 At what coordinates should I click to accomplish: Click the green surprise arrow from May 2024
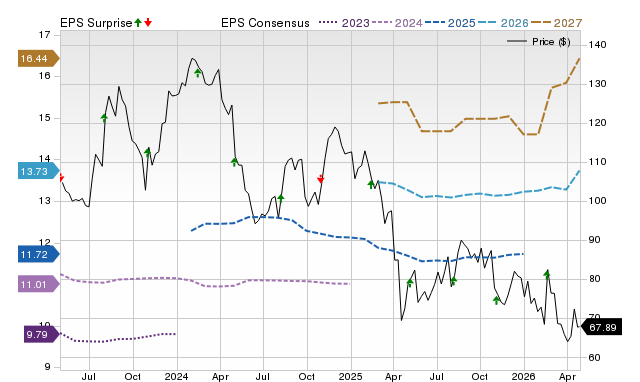[x=234, y=162]
